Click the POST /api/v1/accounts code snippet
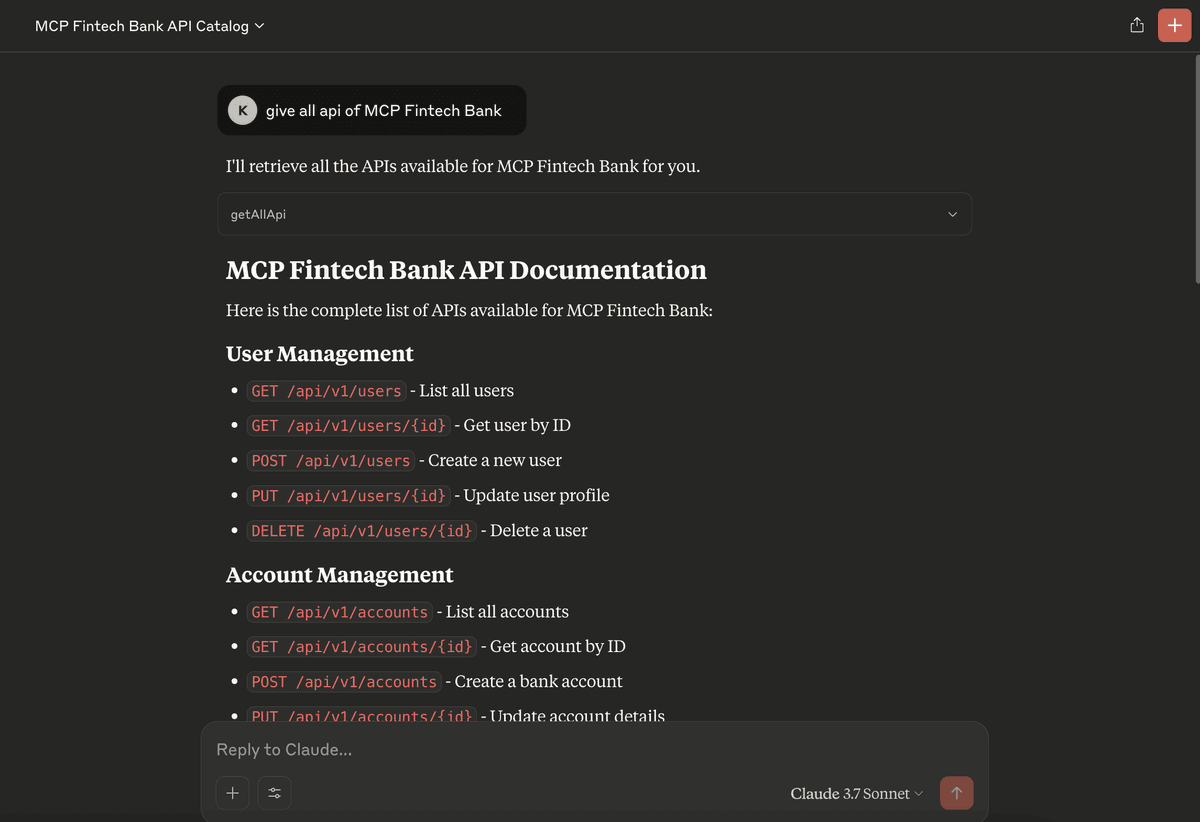The height and width of the screenshot is (822, 1200). pos(344,682)
